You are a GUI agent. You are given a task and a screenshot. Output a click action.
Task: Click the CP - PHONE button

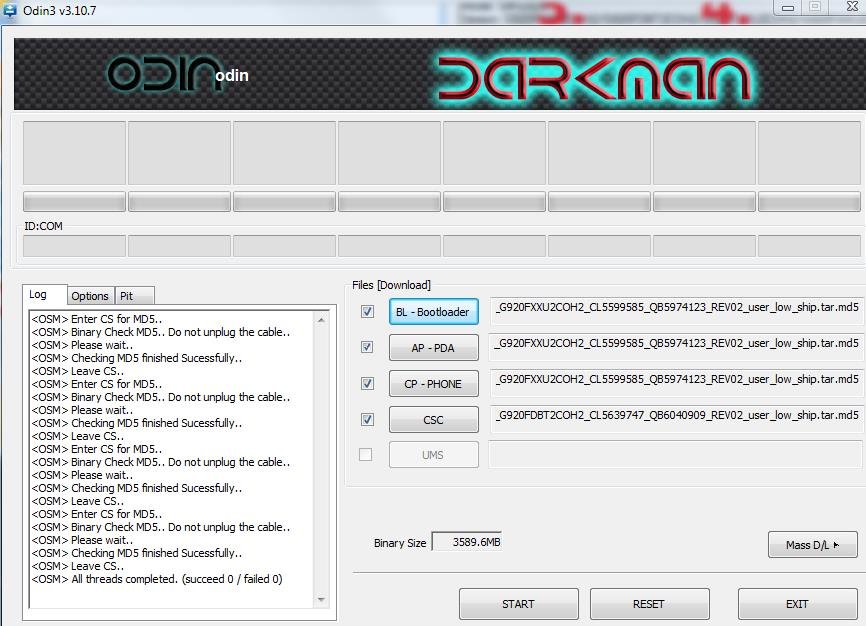pyautogui.click(x=434, y=383)
